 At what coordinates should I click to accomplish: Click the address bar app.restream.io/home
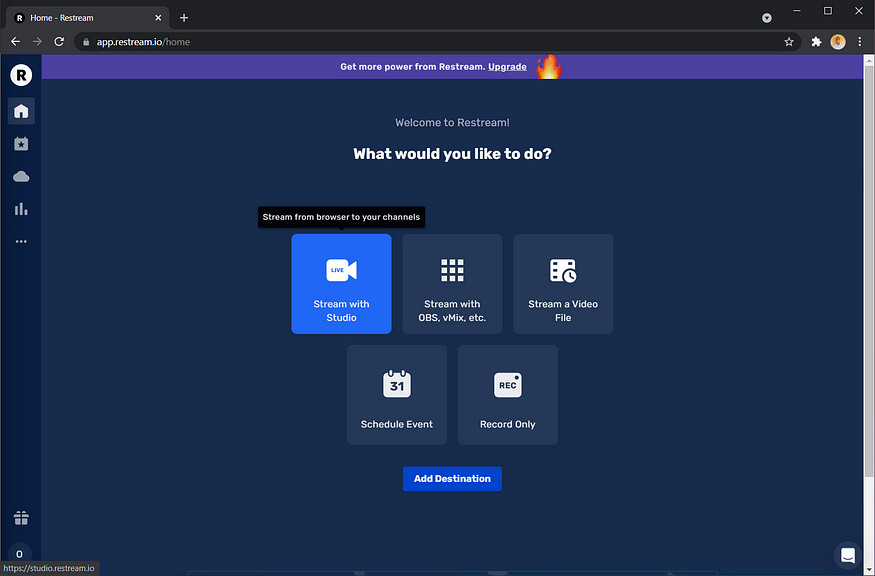tap(438, 42)
